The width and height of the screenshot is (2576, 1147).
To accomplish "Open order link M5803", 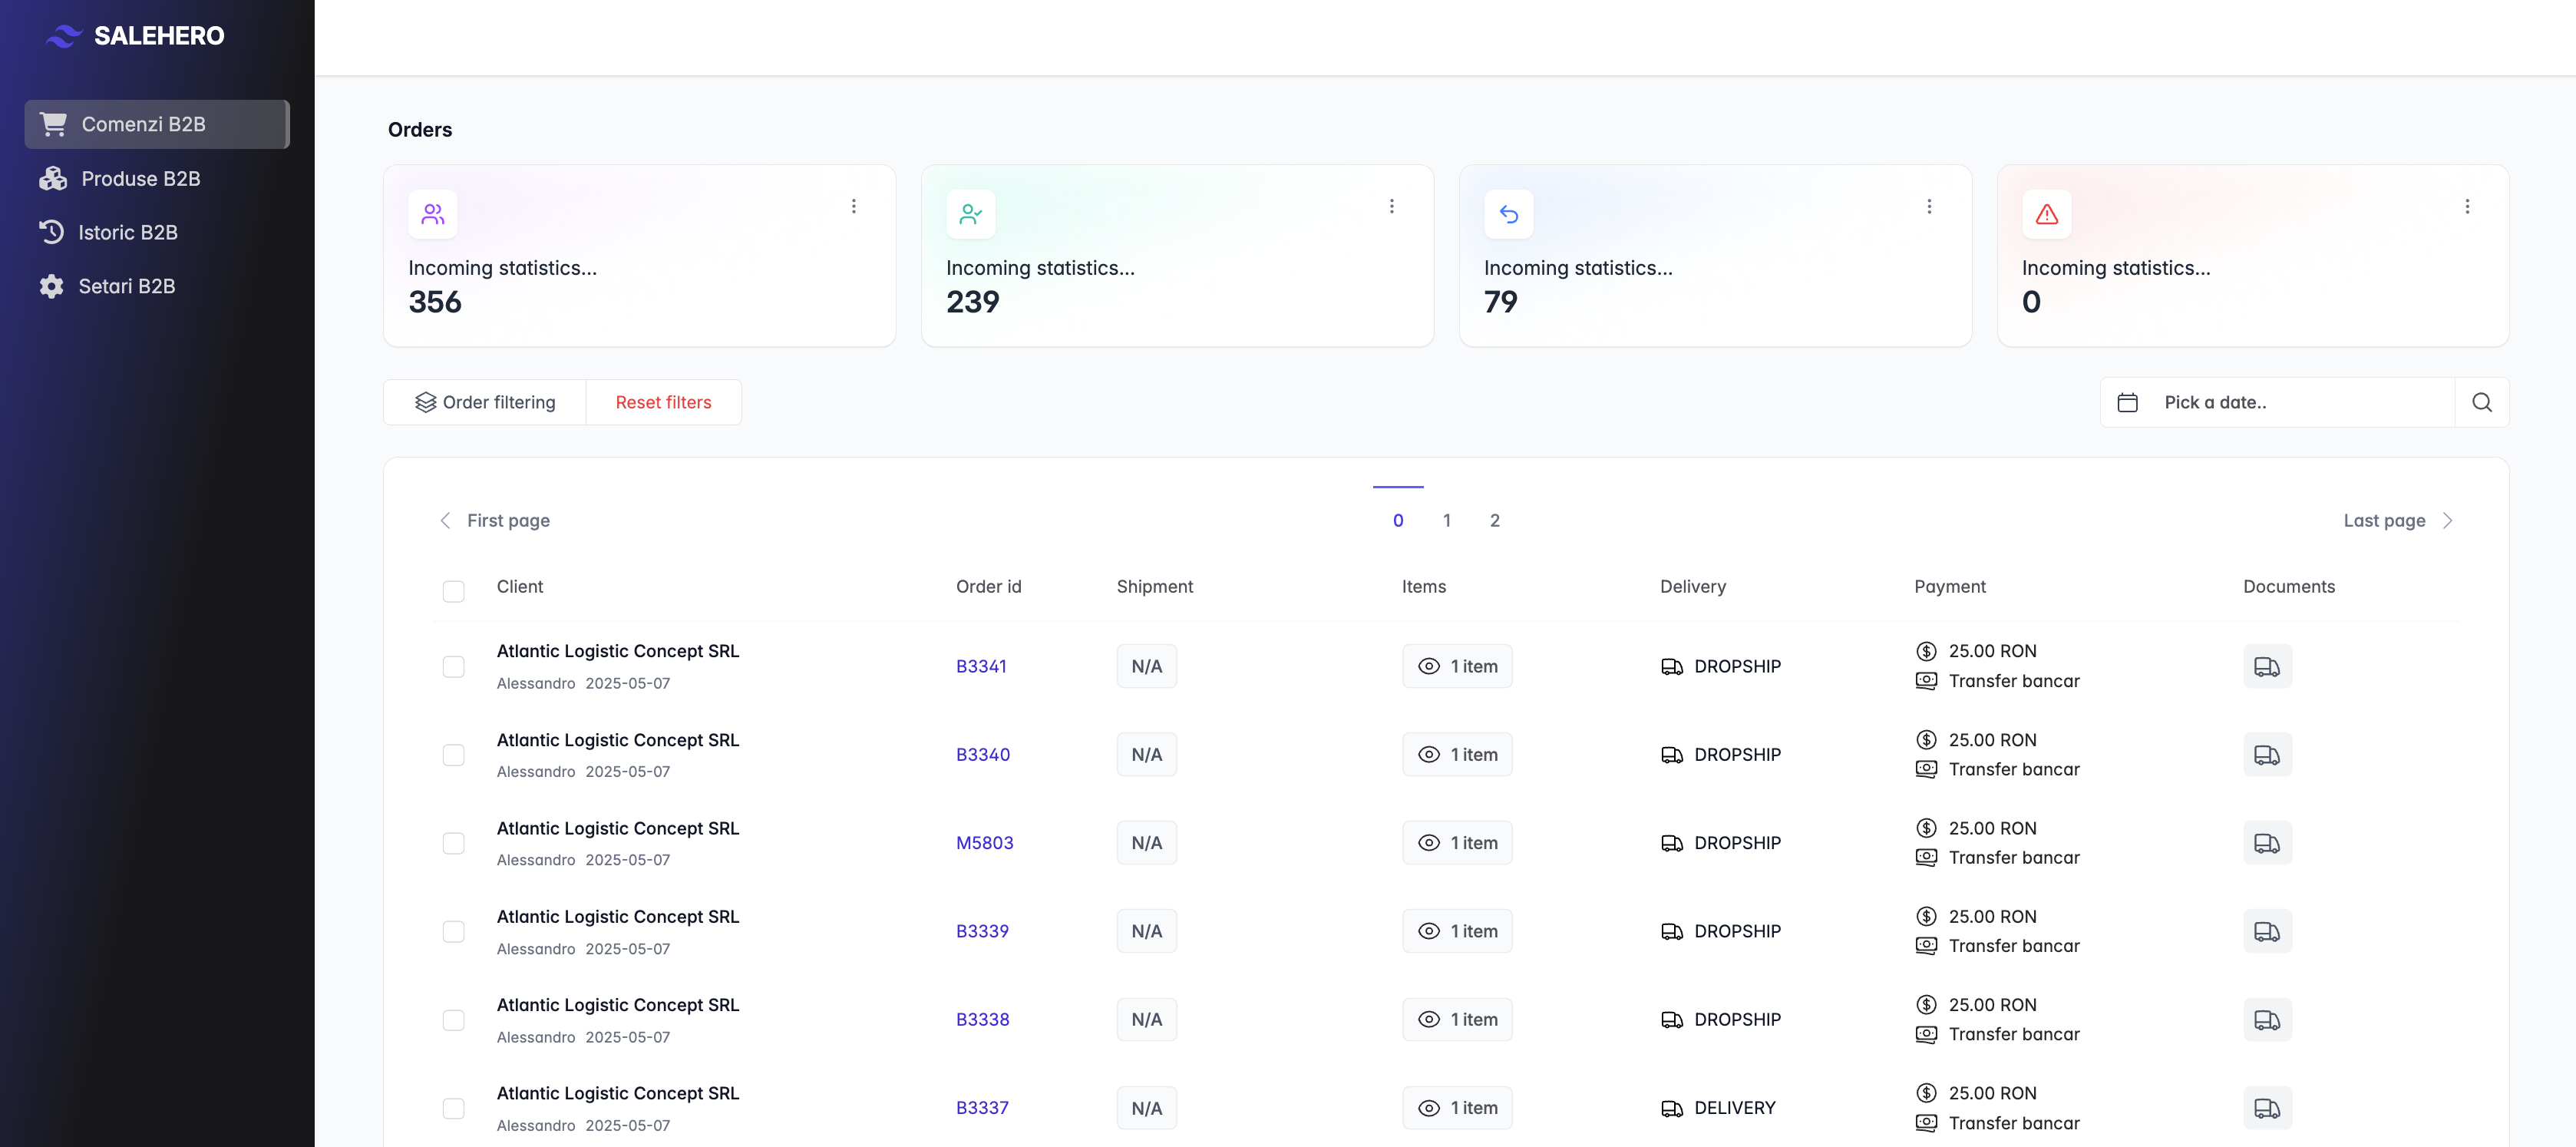I will [984, 843].
